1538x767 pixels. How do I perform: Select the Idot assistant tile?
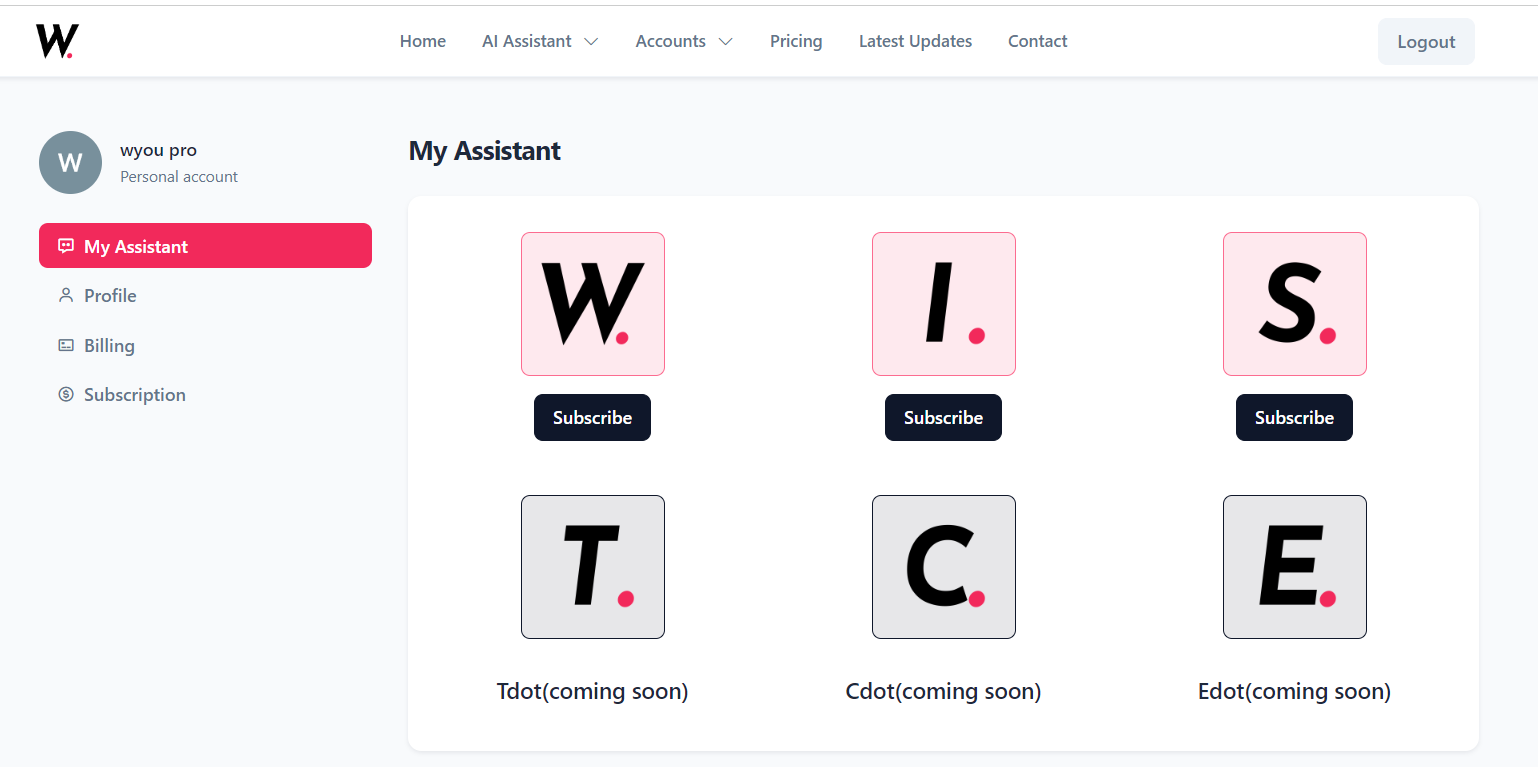[x=944, y=304]
